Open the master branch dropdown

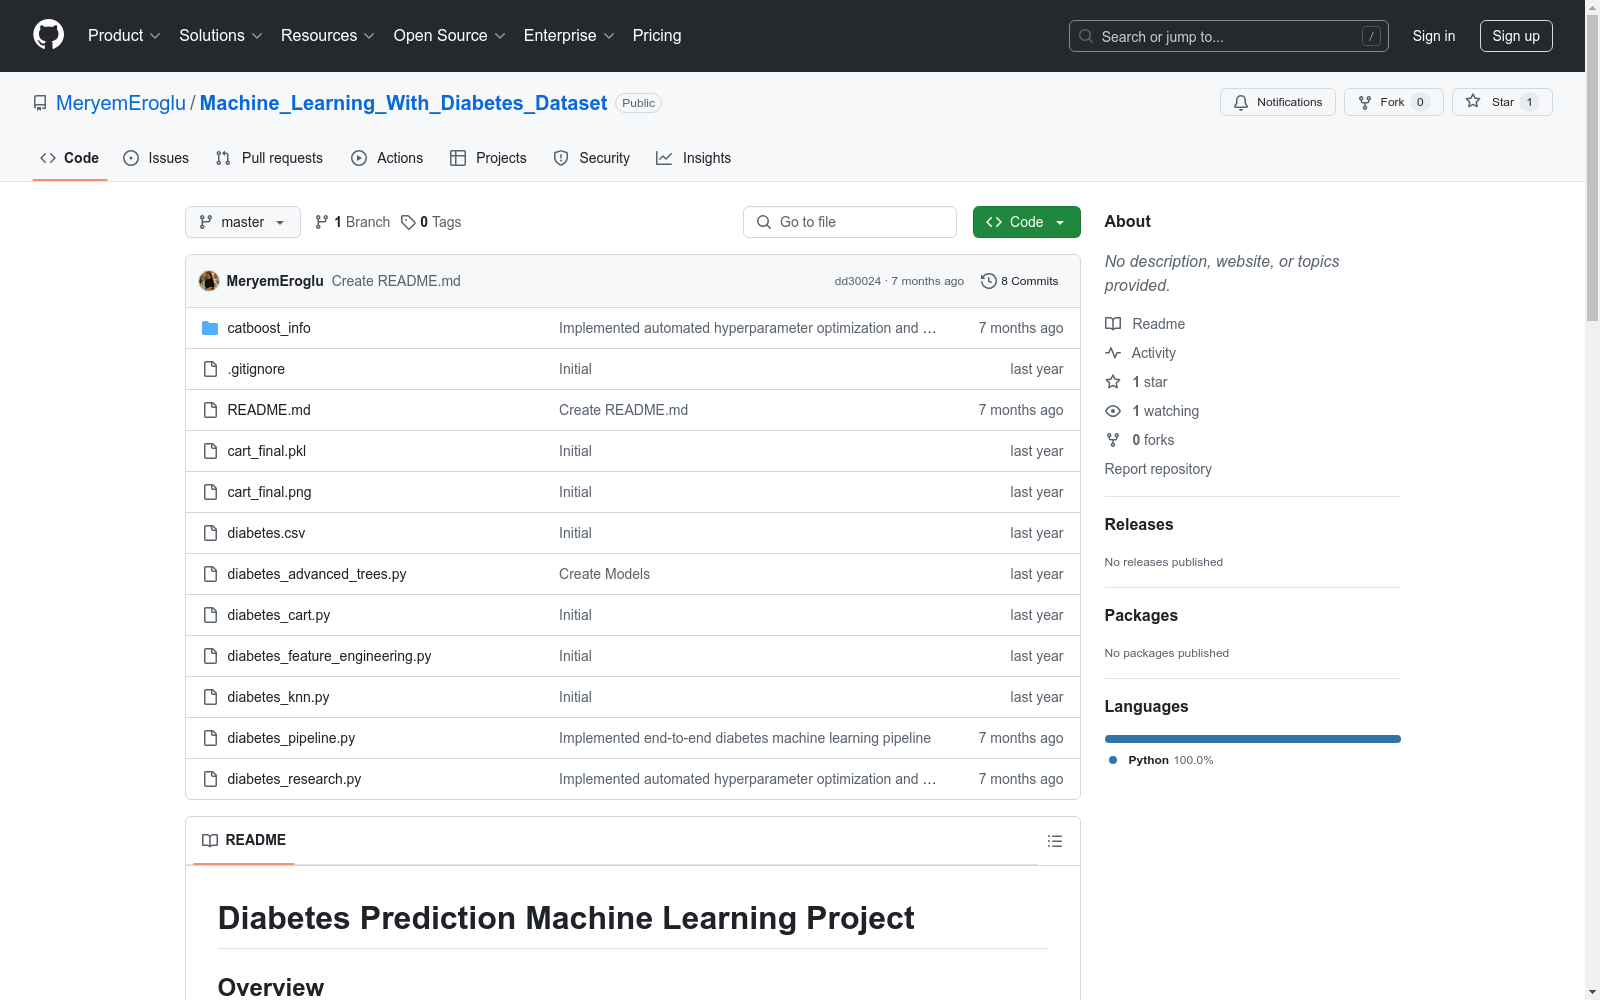point(243,222)
